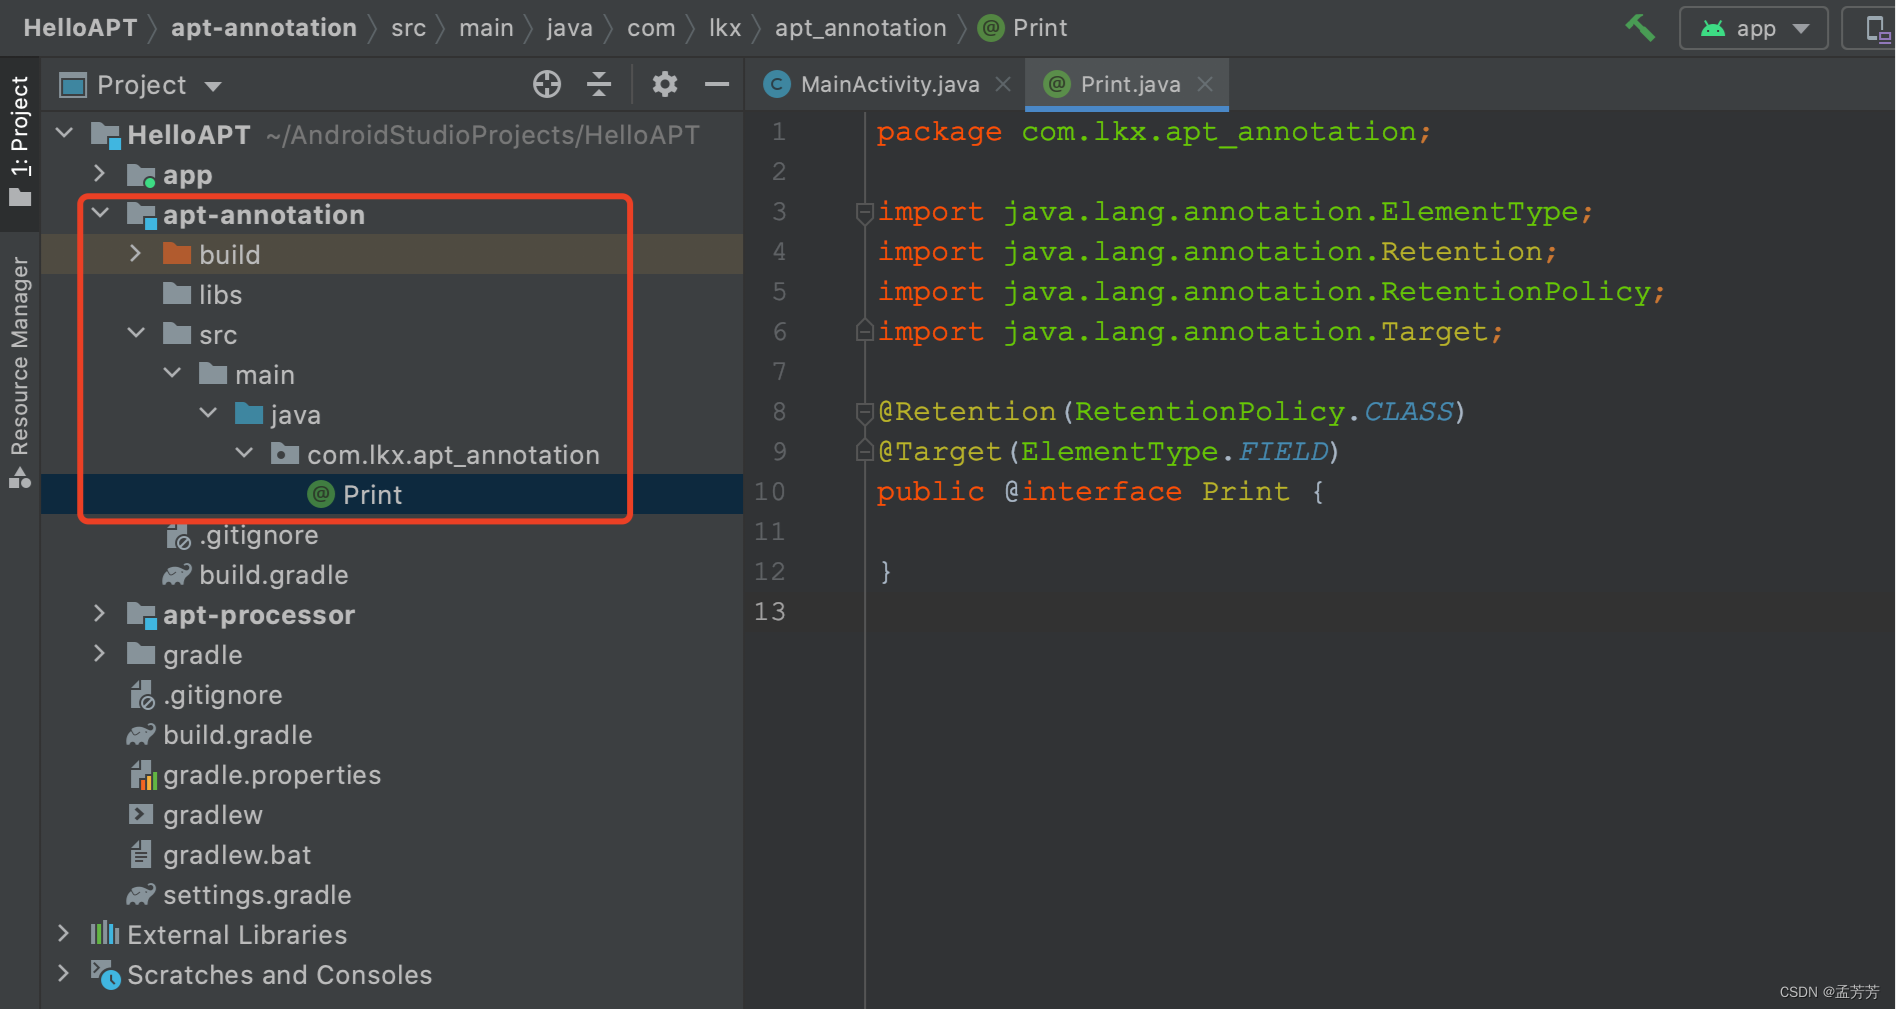Click the apt-processor module icon
1896x1009 pixels.
[141, 615]
